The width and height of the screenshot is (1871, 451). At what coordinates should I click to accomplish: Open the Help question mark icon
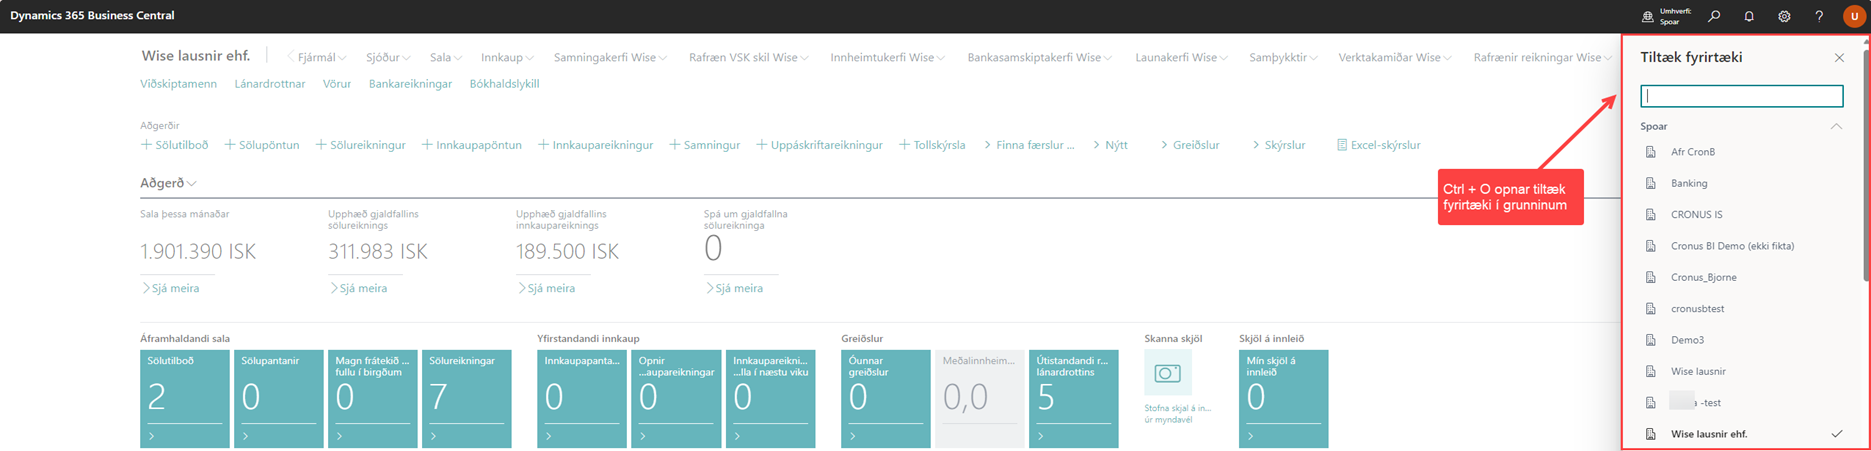click(1819, 16)
